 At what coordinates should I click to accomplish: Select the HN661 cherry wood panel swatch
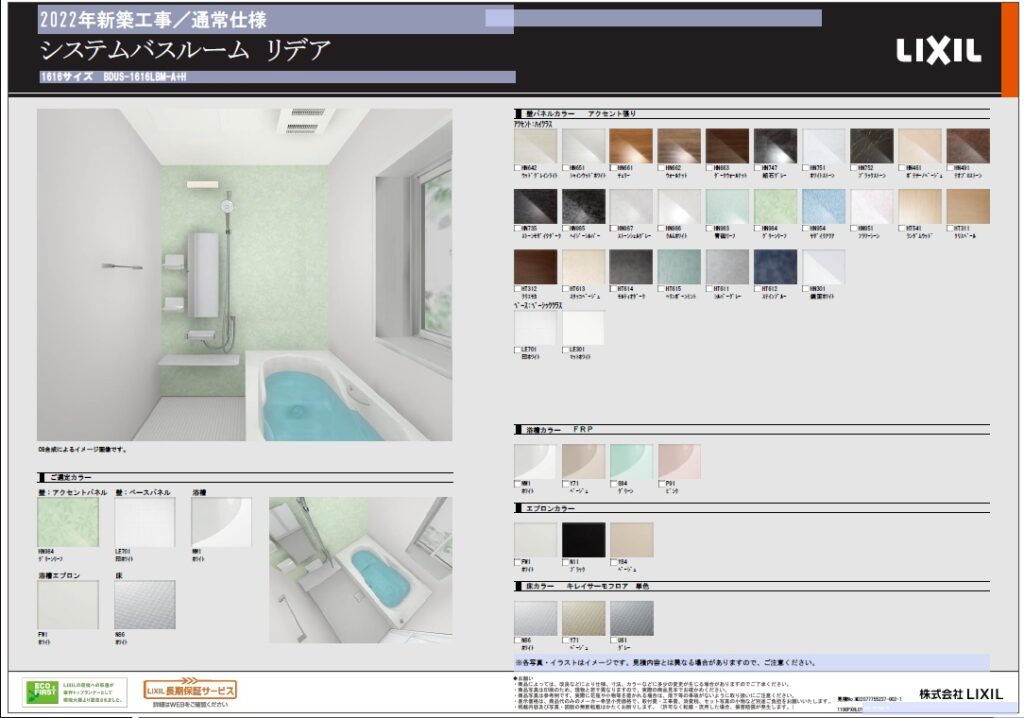point(631,146)
